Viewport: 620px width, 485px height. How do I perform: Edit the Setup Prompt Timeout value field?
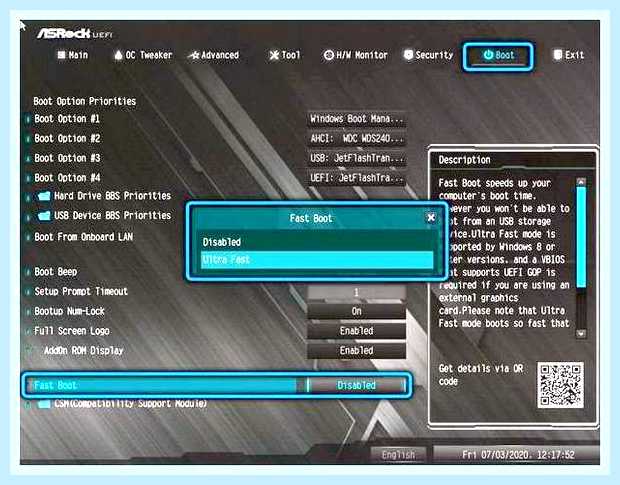tap(356, 292)
